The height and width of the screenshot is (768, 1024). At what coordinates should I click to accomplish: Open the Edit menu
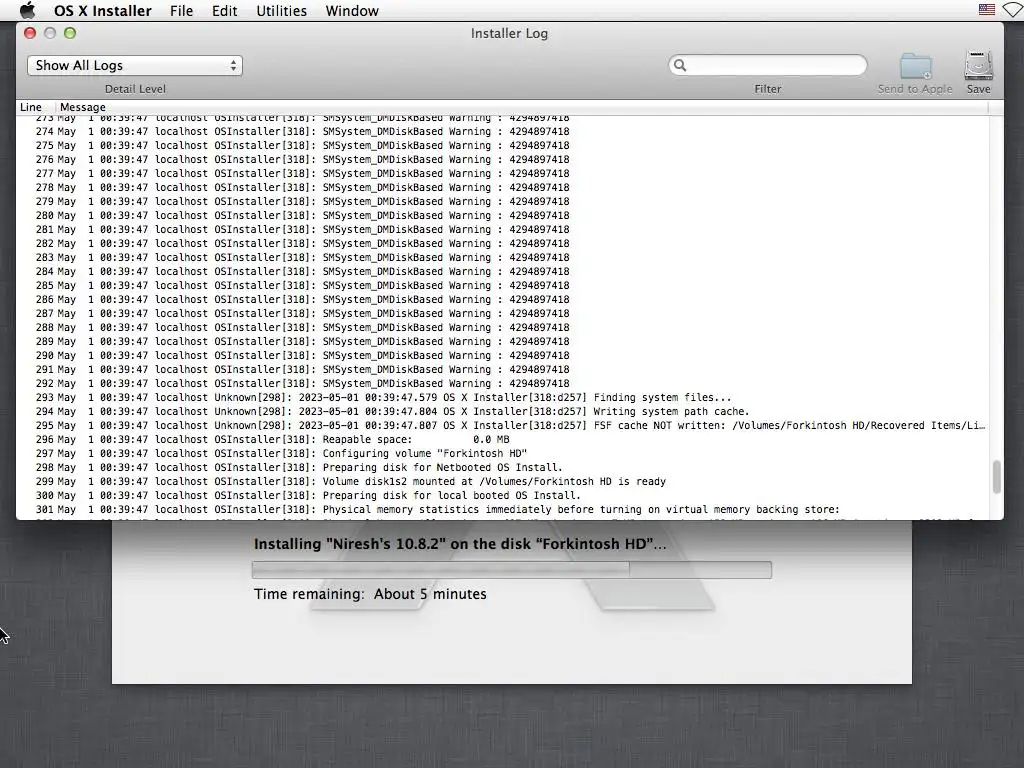pyautogui.click(x=224, y=10)
